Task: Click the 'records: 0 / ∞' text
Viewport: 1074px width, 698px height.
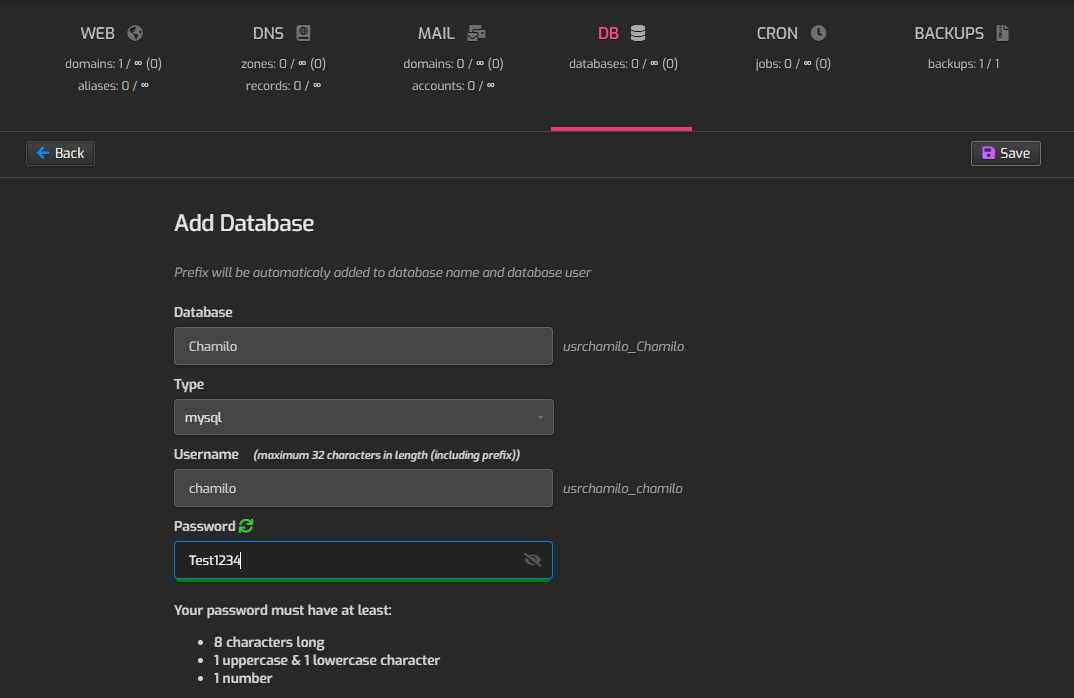Action: point(283,86)
